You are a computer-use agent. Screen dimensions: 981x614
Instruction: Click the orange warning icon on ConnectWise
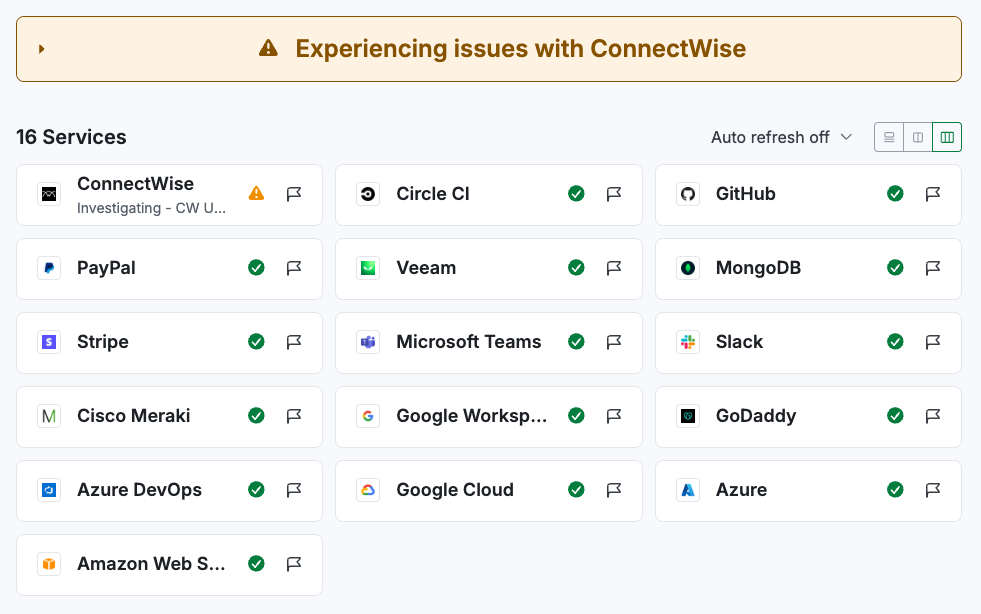(257, 194)
